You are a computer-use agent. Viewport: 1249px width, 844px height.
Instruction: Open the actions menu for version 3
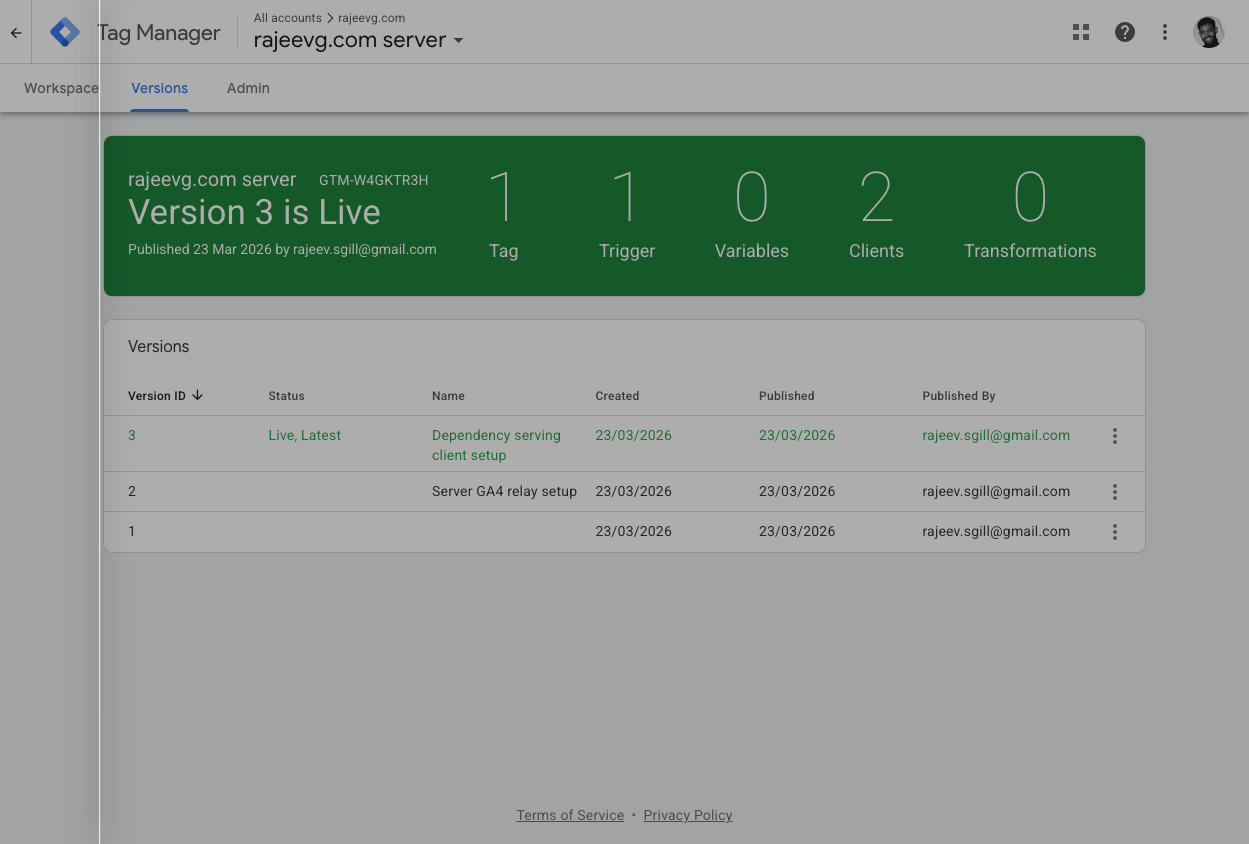(x=1114, y=436)
